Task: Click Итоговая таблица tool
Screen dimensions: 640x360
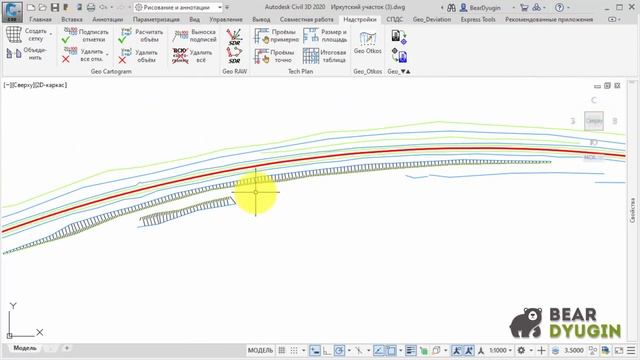Action: 324,56
